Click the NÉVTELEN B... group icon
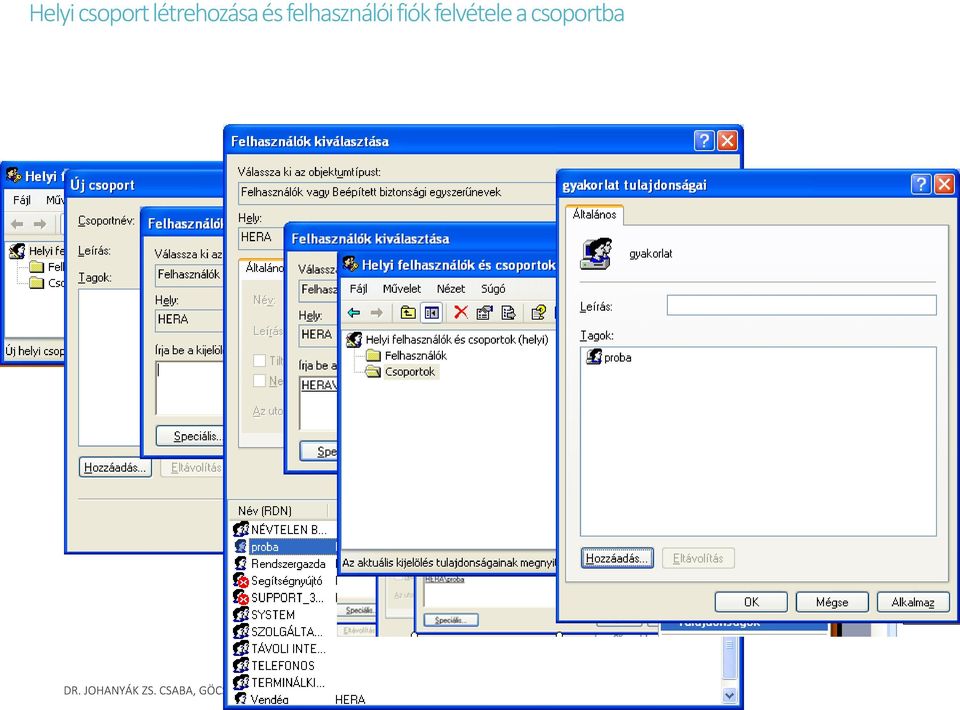The height and width of the screenshot is (710, 960). point(241,529)
